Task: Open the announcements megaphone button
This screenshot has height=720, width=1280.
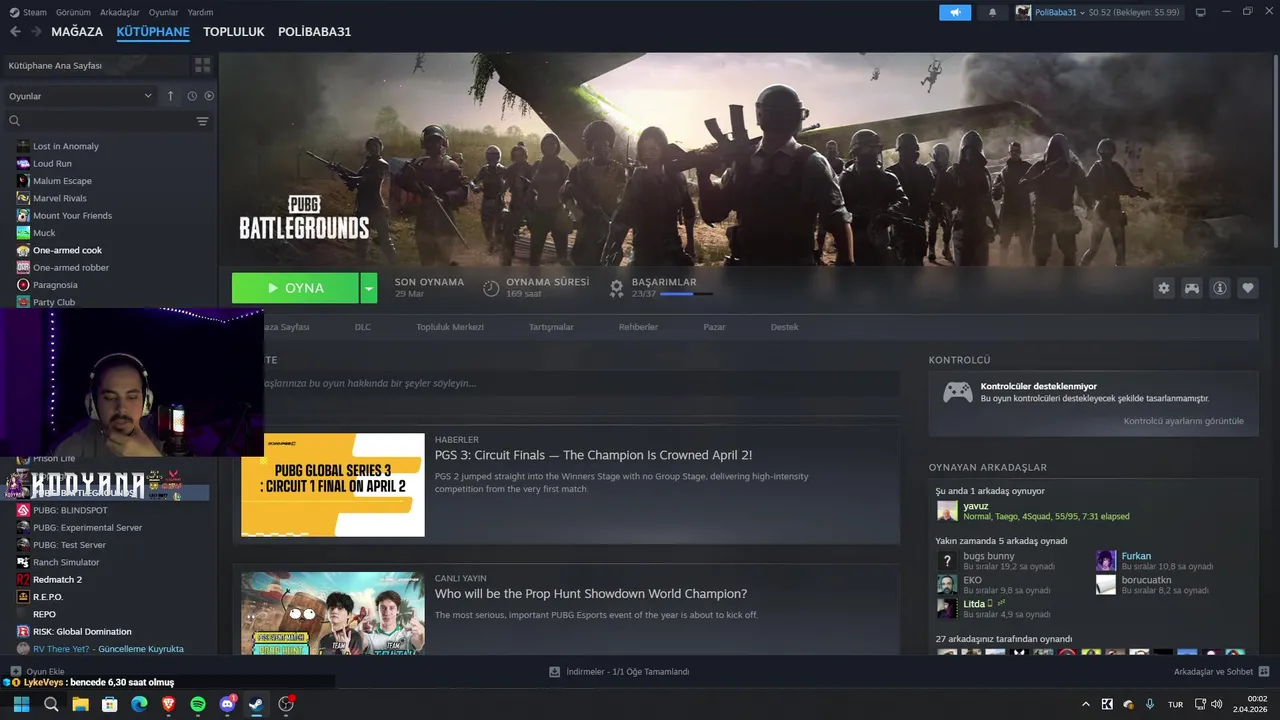Action: tap(955, 12)
